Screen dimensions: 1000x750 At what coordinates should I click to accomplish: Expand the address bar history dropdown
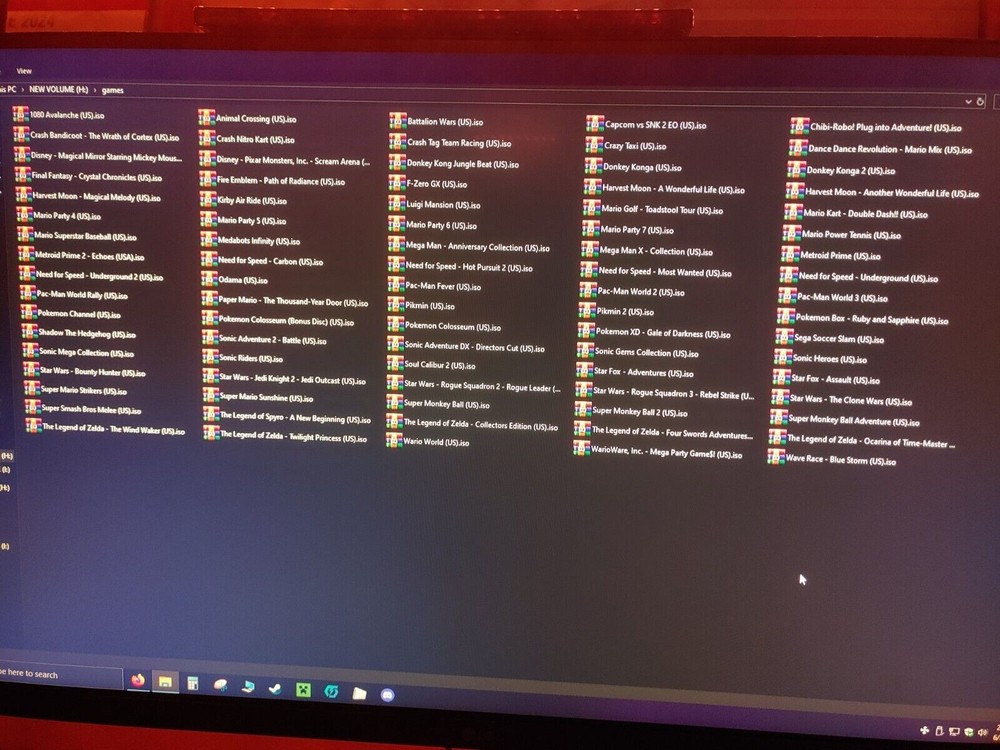[x=968, y=101]
